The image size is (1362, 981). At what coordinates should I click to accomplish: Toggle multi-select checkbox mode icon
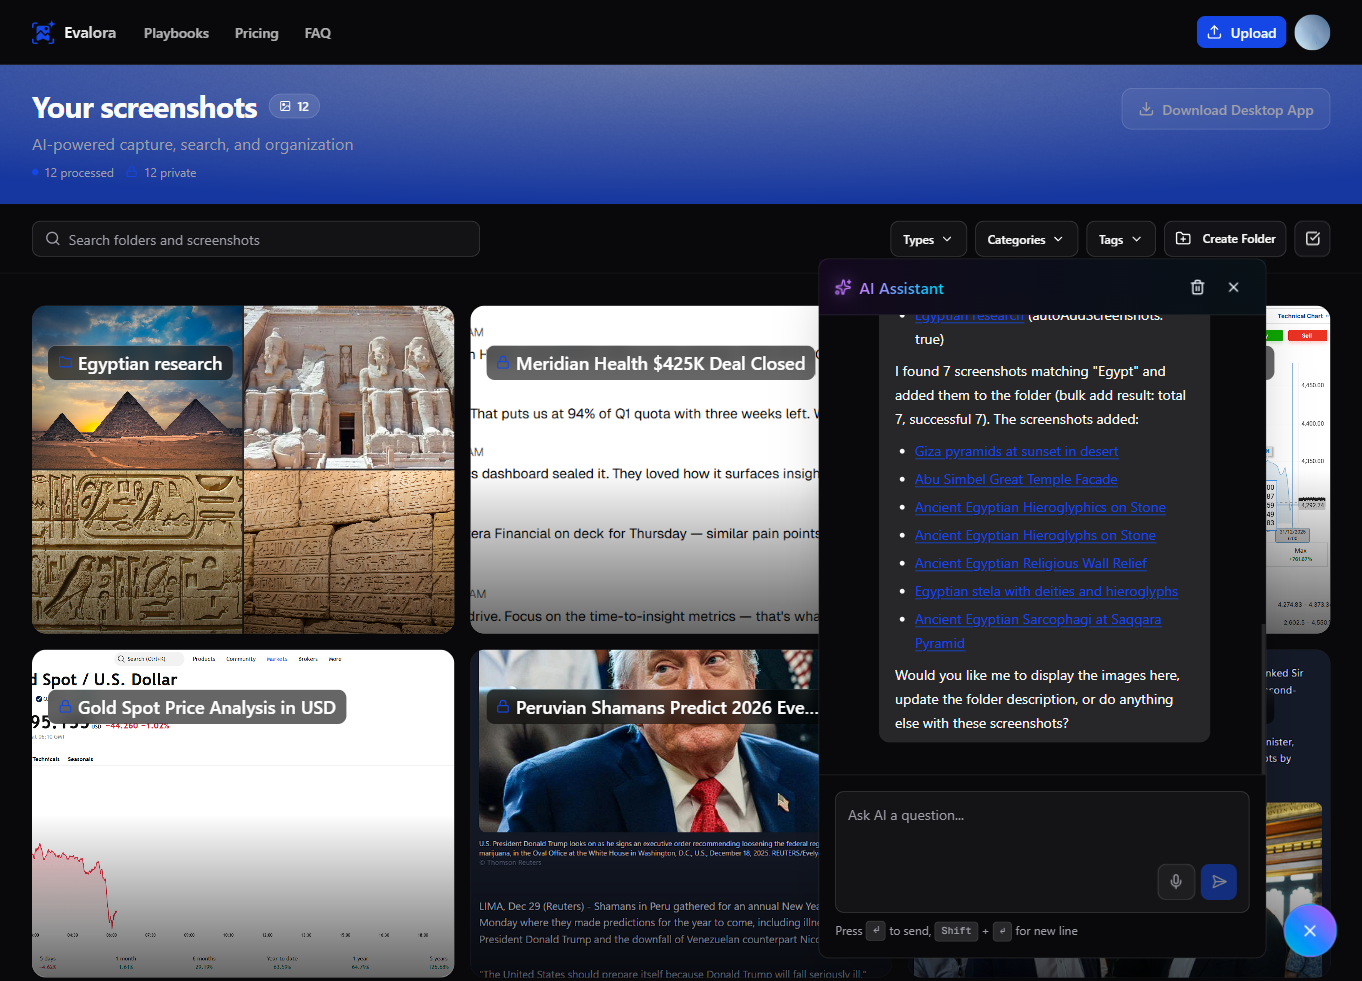click(1313, 239)
